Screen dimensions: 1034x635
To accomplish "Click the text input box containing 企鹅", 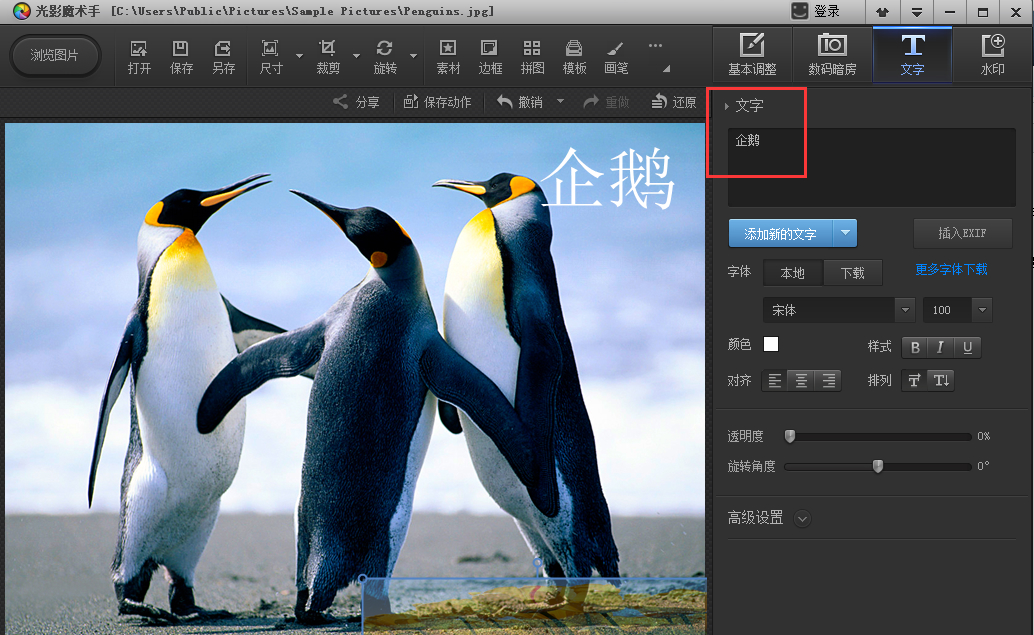I will [x=870, y=167].
